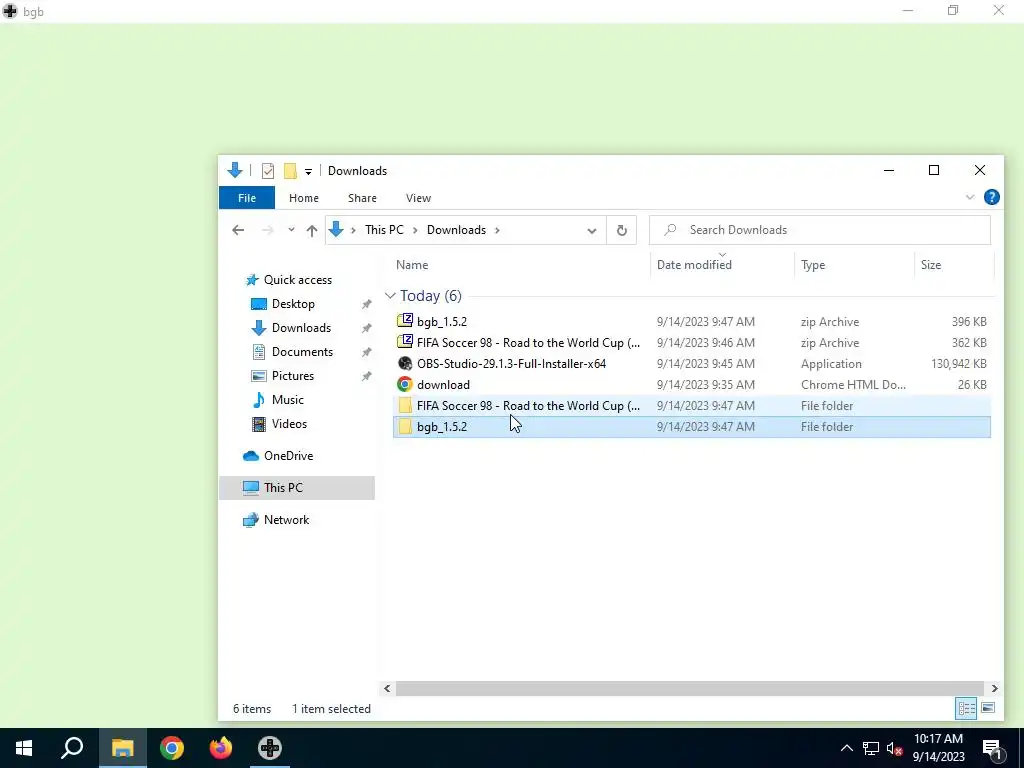1024x768 pixels.
Task: Sort by the Name column header
Action: (x=521, y=264)
